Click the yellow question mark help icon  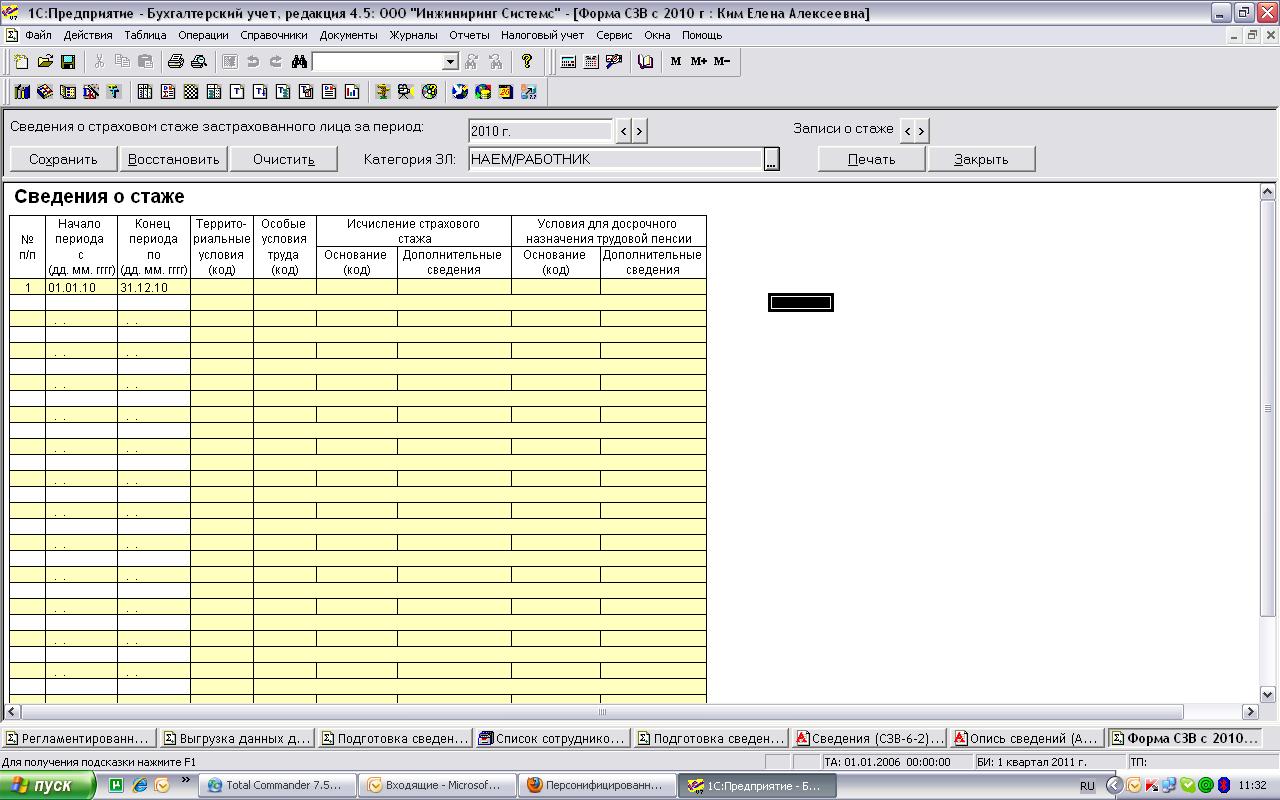[x=527, y=62]
